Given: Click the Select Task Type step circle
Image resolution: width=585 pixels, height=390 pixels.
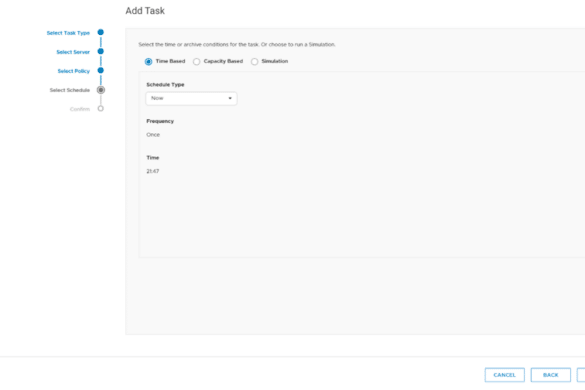Looking at the screenshot, I should (x=101, y=32).
